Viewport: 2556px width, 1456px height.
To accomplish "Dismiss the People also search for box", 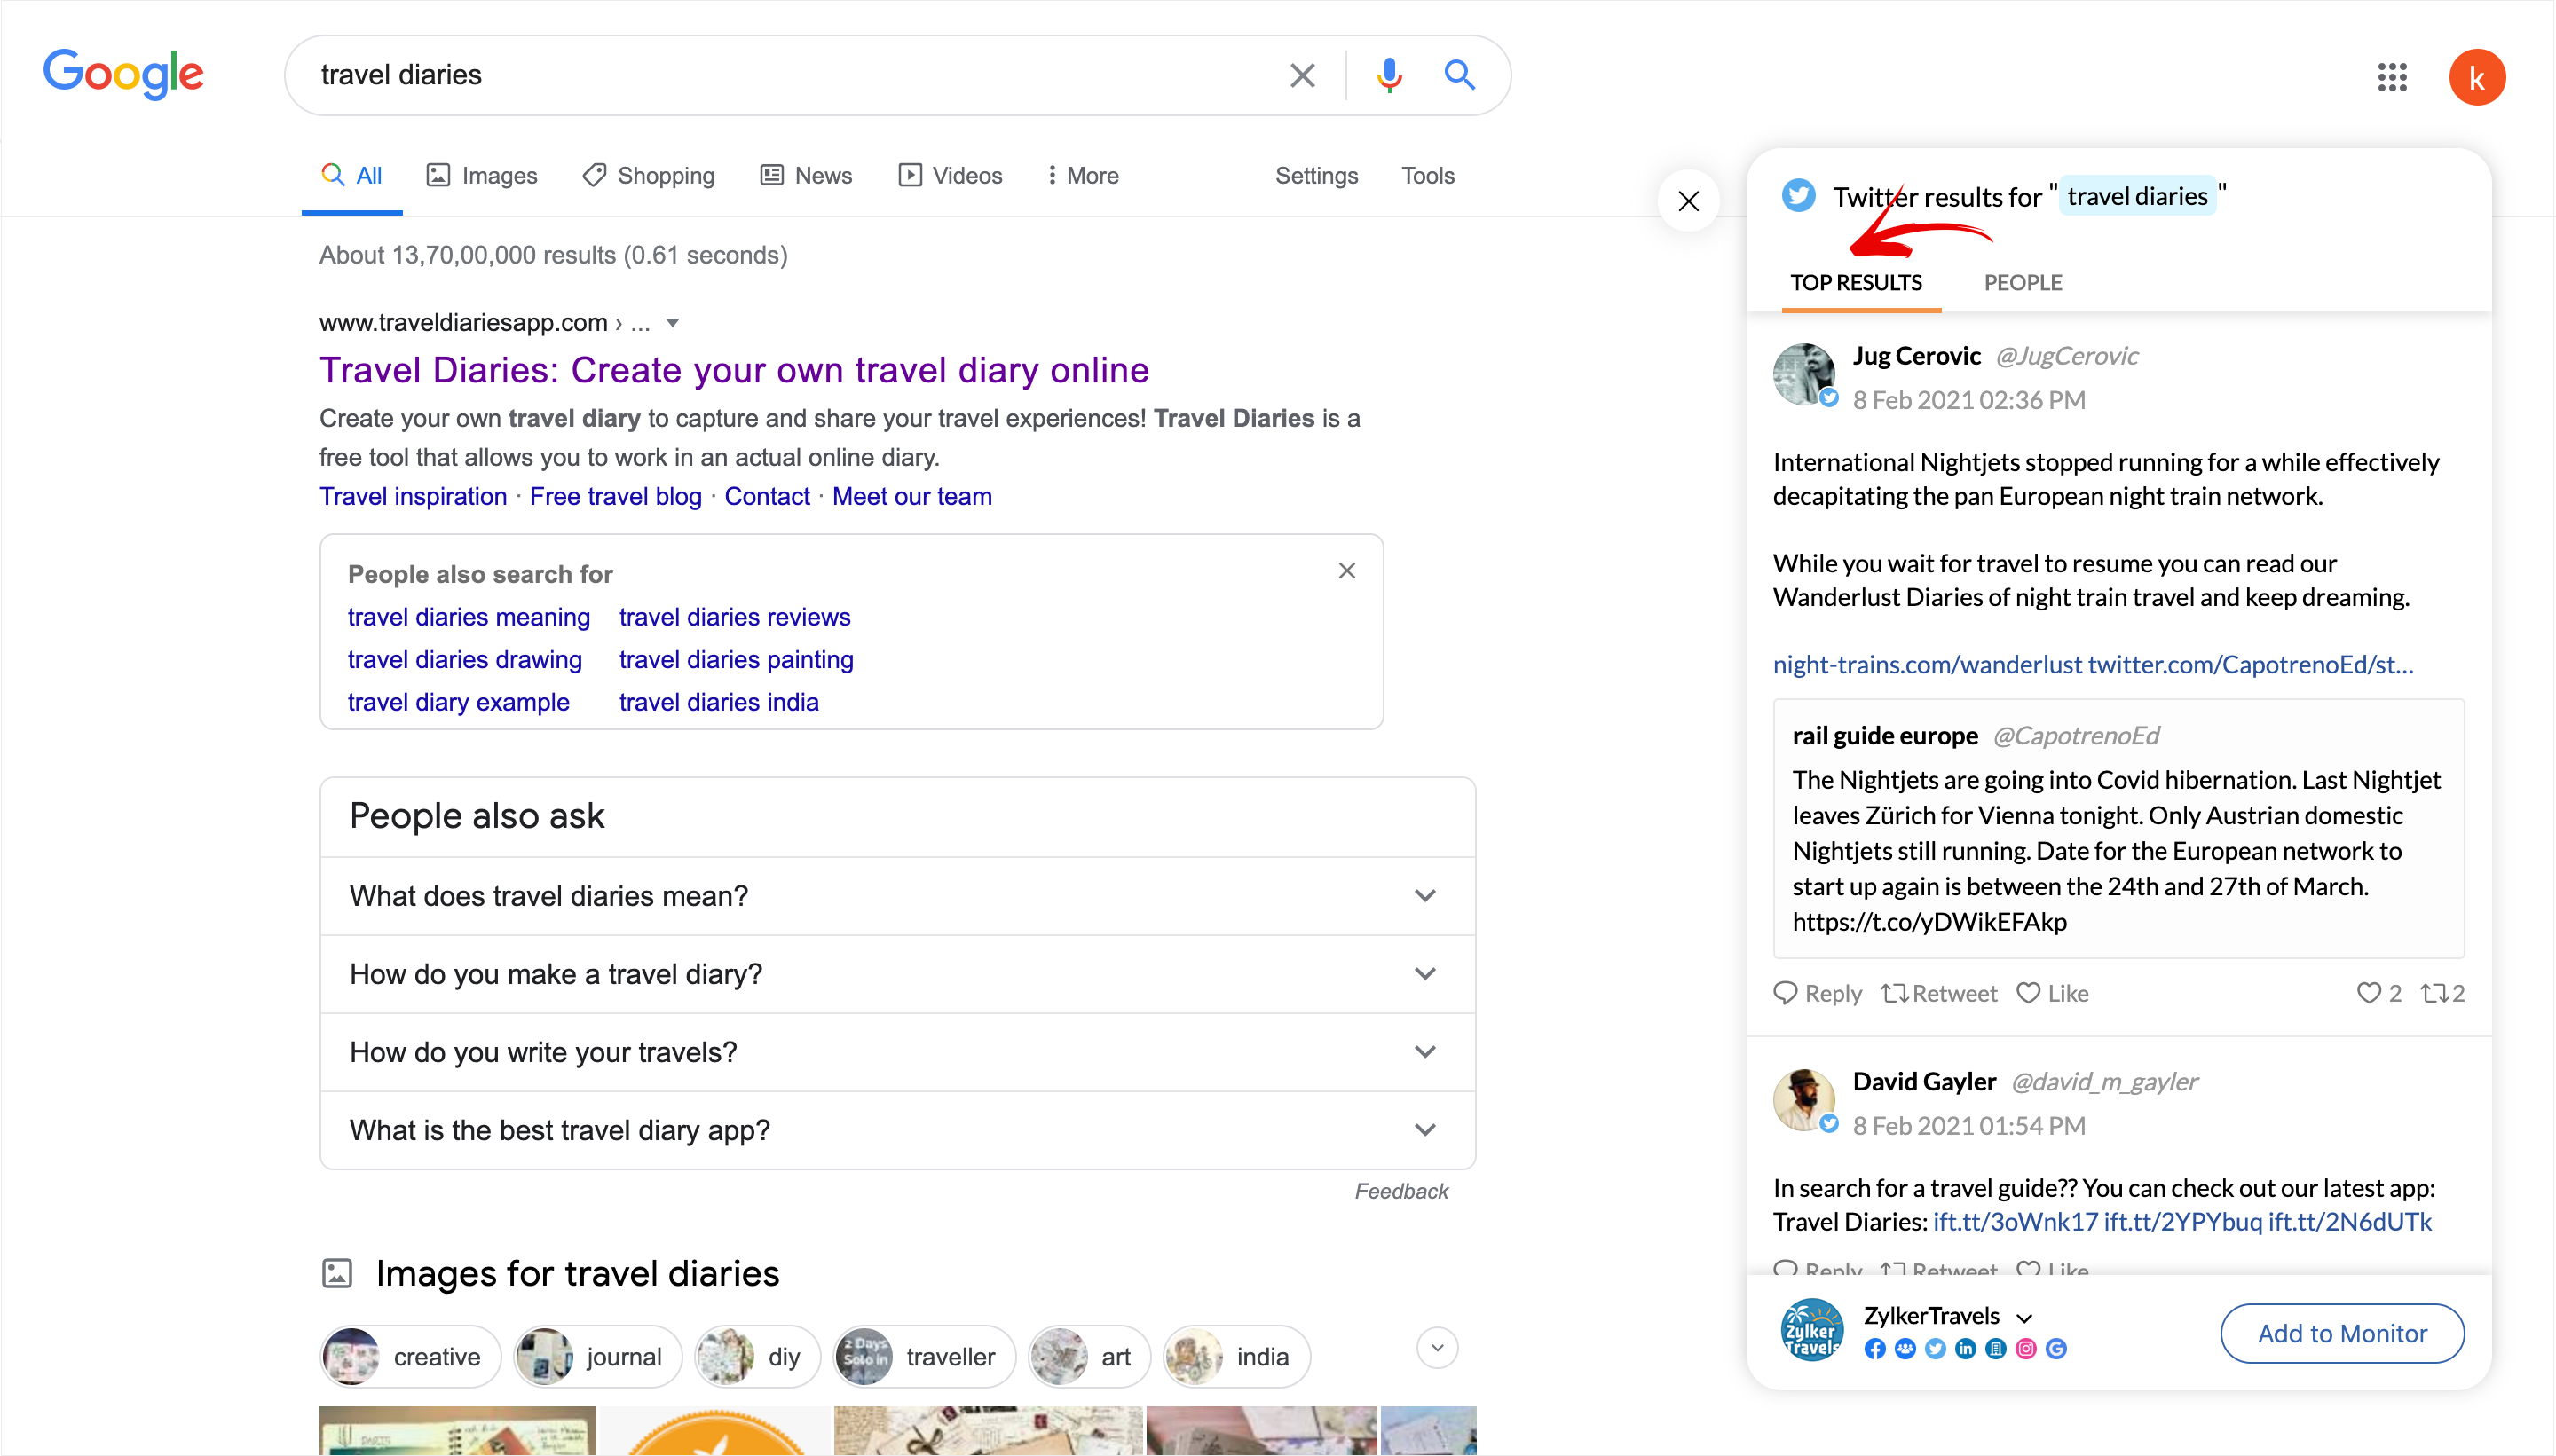I will click(x=1347, y=571).
